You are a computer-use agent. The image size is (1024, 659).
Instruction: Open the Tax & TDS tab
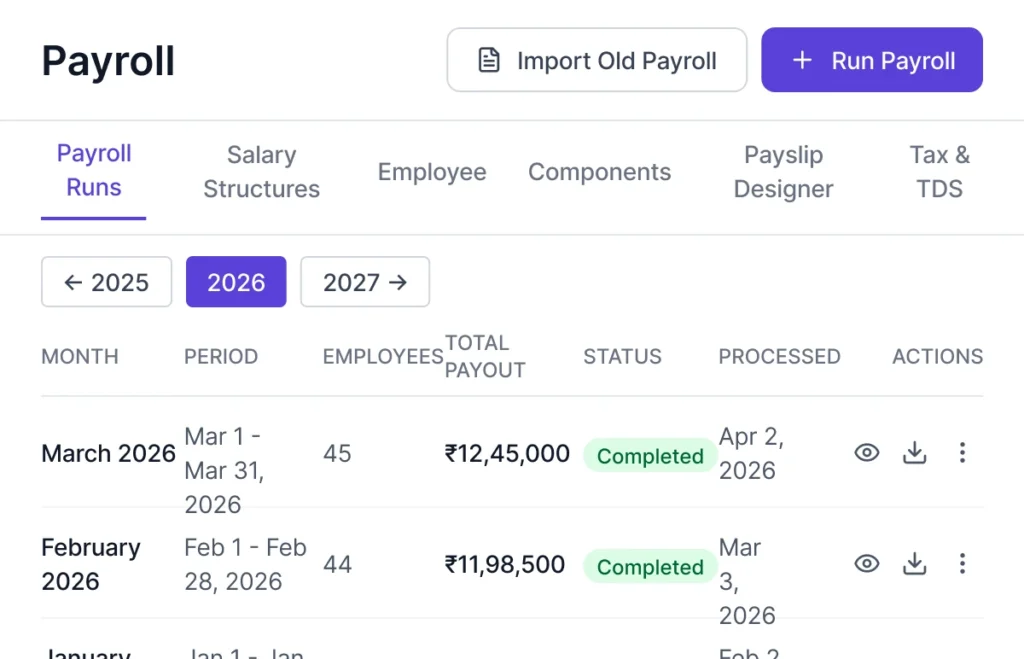point(939,172)
